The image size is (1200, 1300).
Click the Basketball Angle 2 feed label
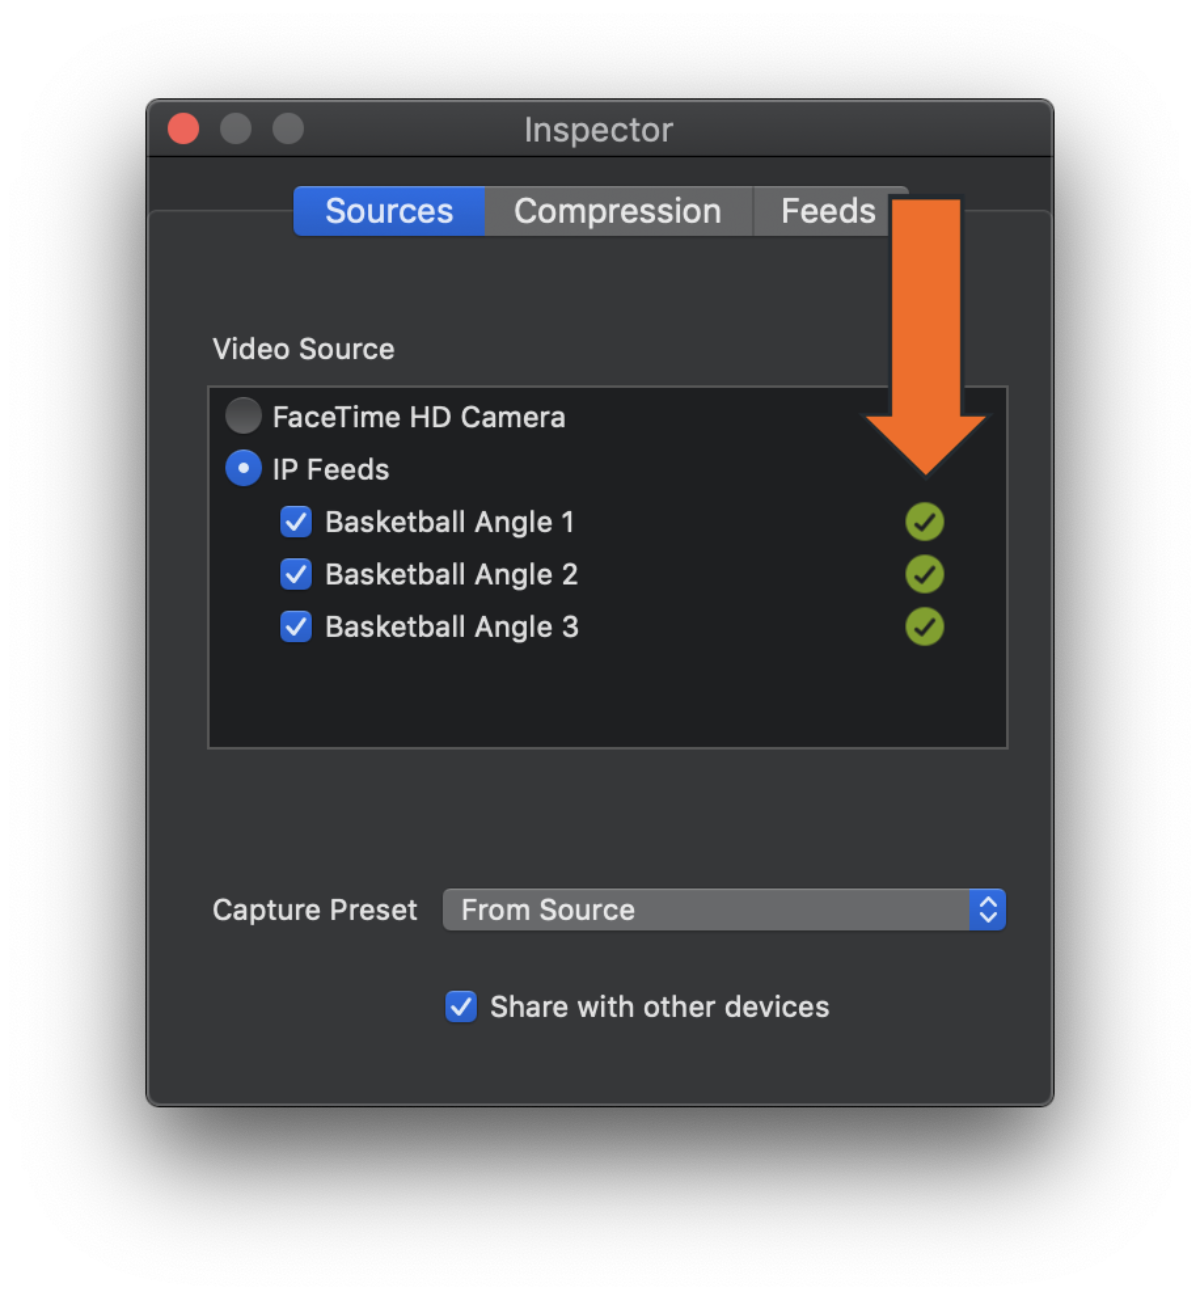(451, 574)
